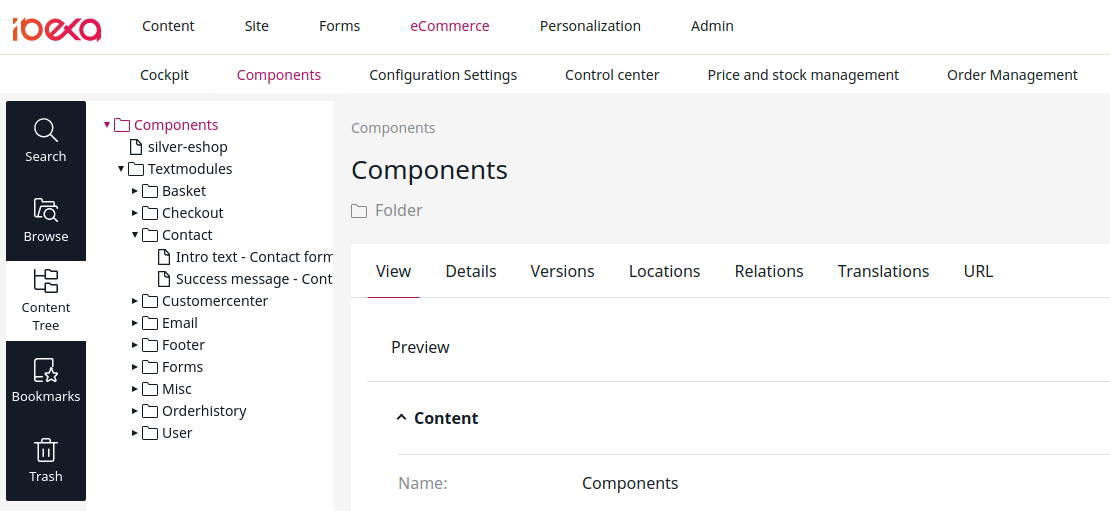Expand the Orderhistory folder arrow
The width and height of the screenshot is (1110, 511).
[x=135, y=410]
